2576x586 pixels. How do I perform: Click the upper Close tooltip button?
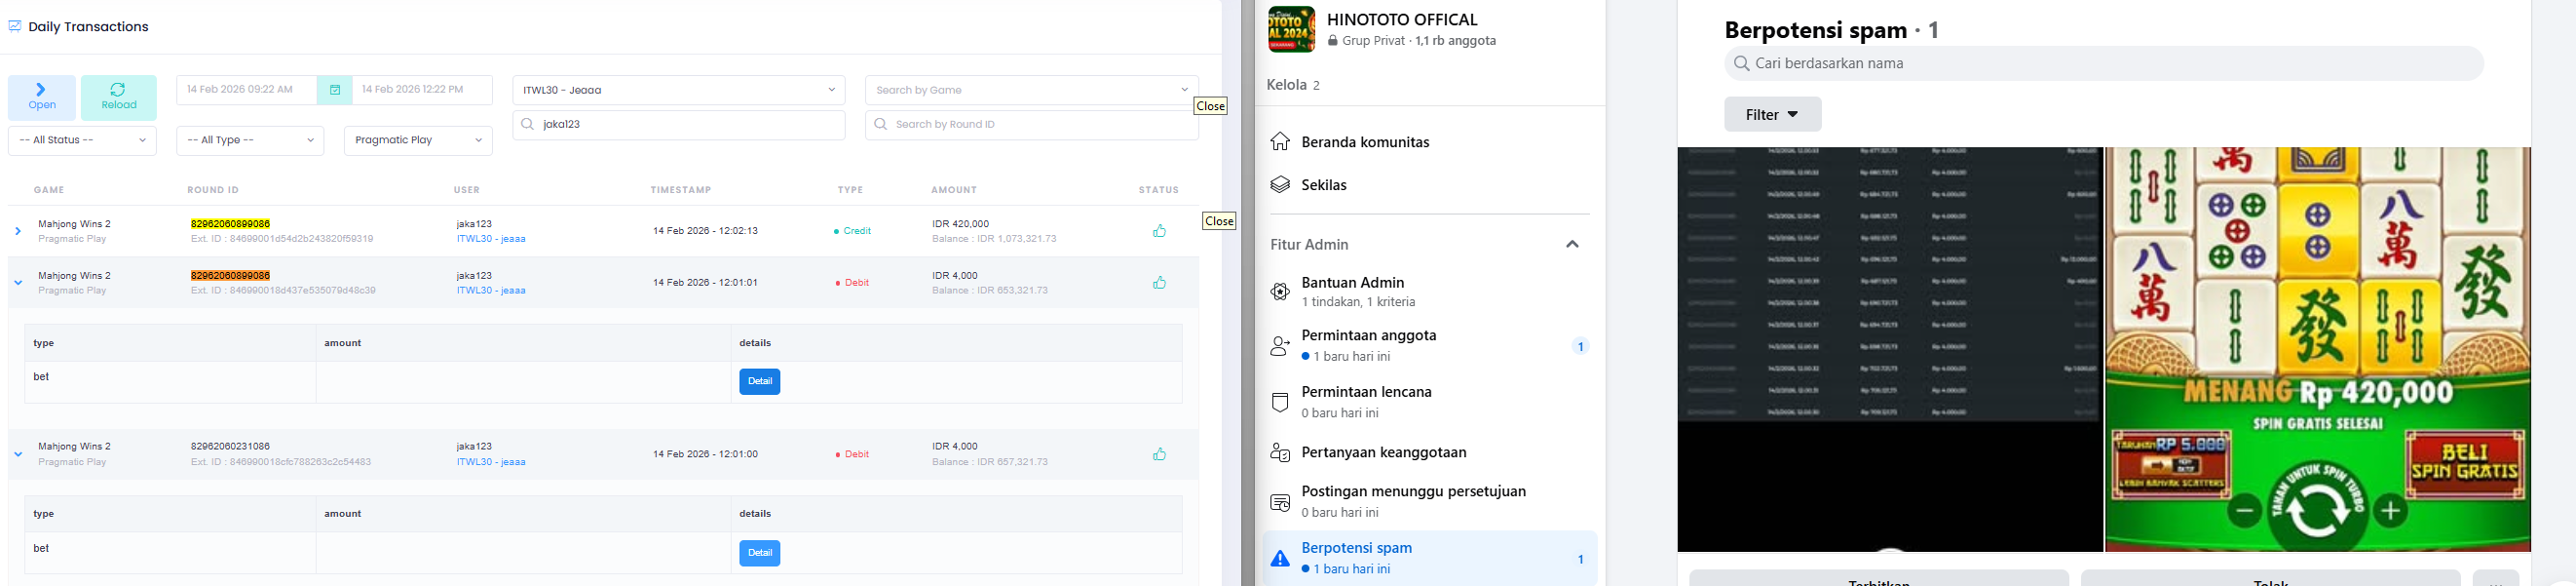[x=1210, y=106]
